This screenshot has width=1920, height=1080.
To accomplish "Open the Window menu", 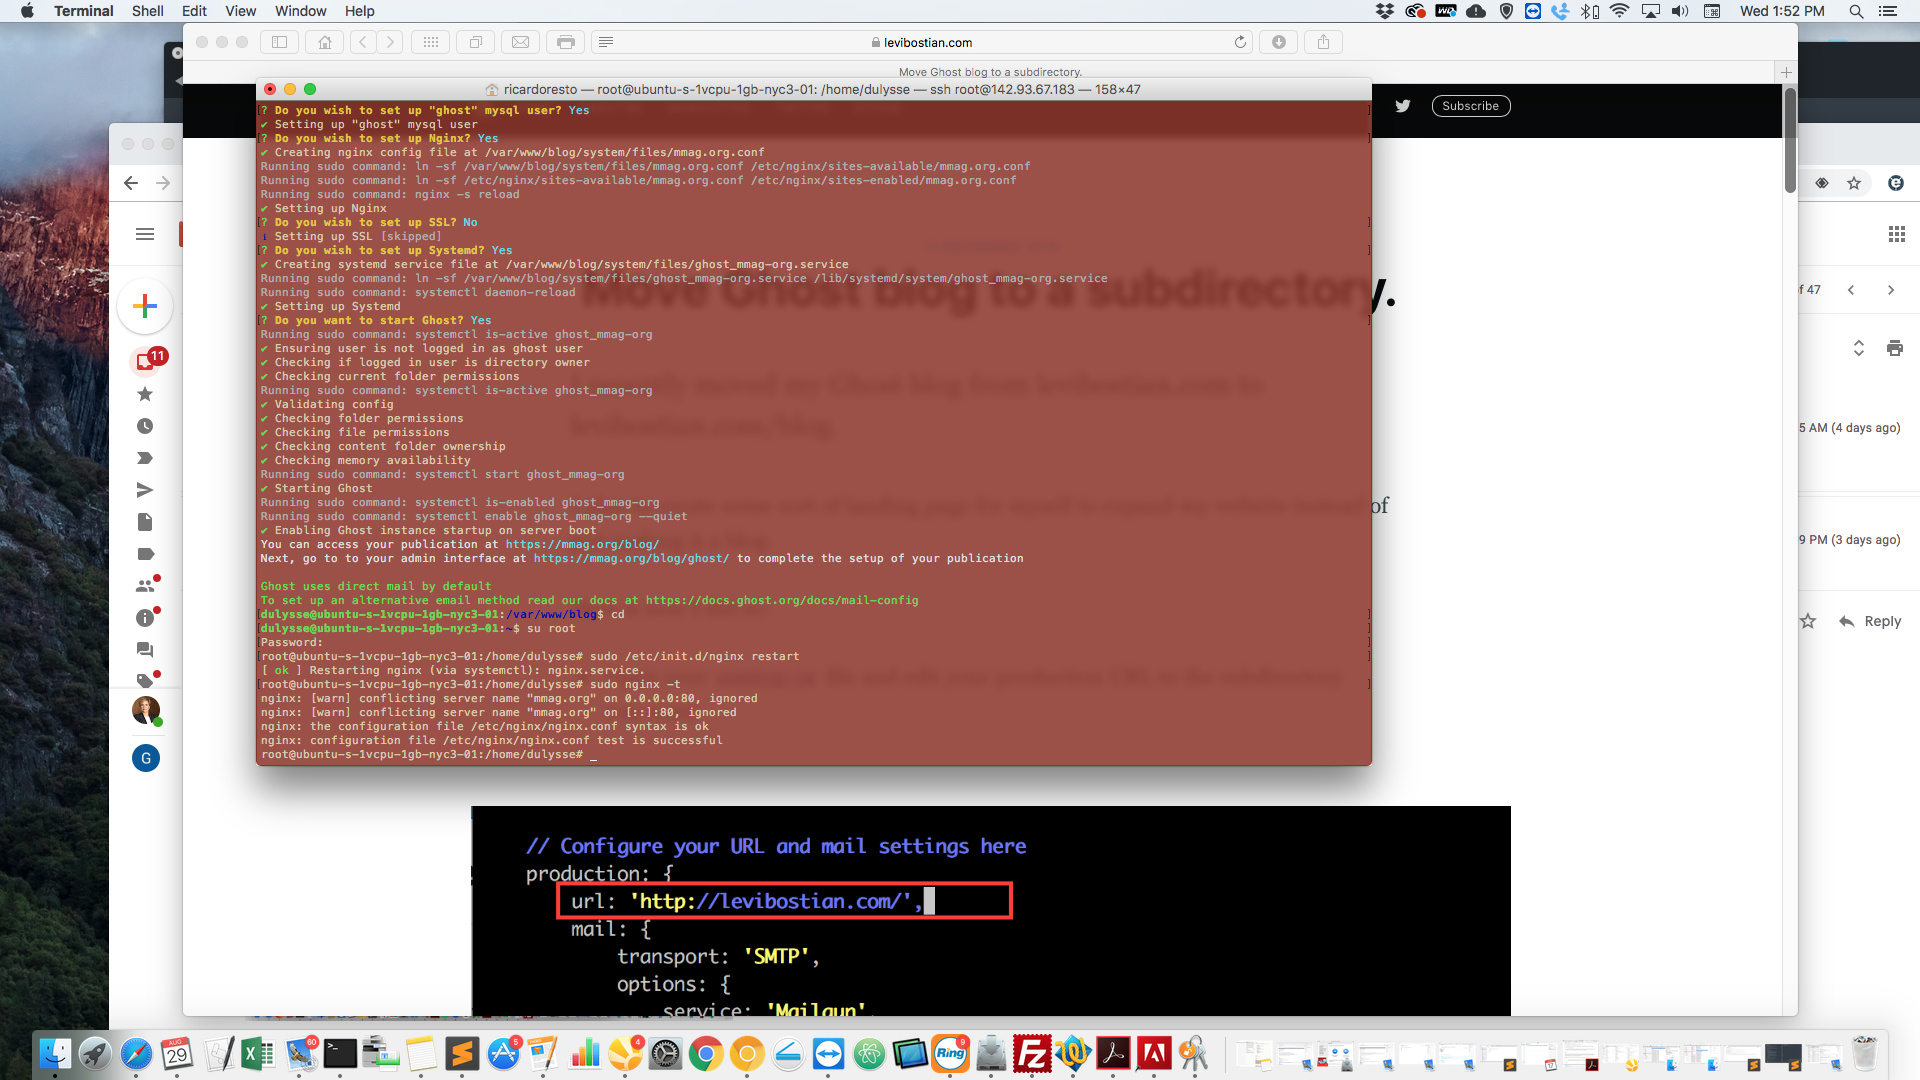I will (x=300, y=11).
